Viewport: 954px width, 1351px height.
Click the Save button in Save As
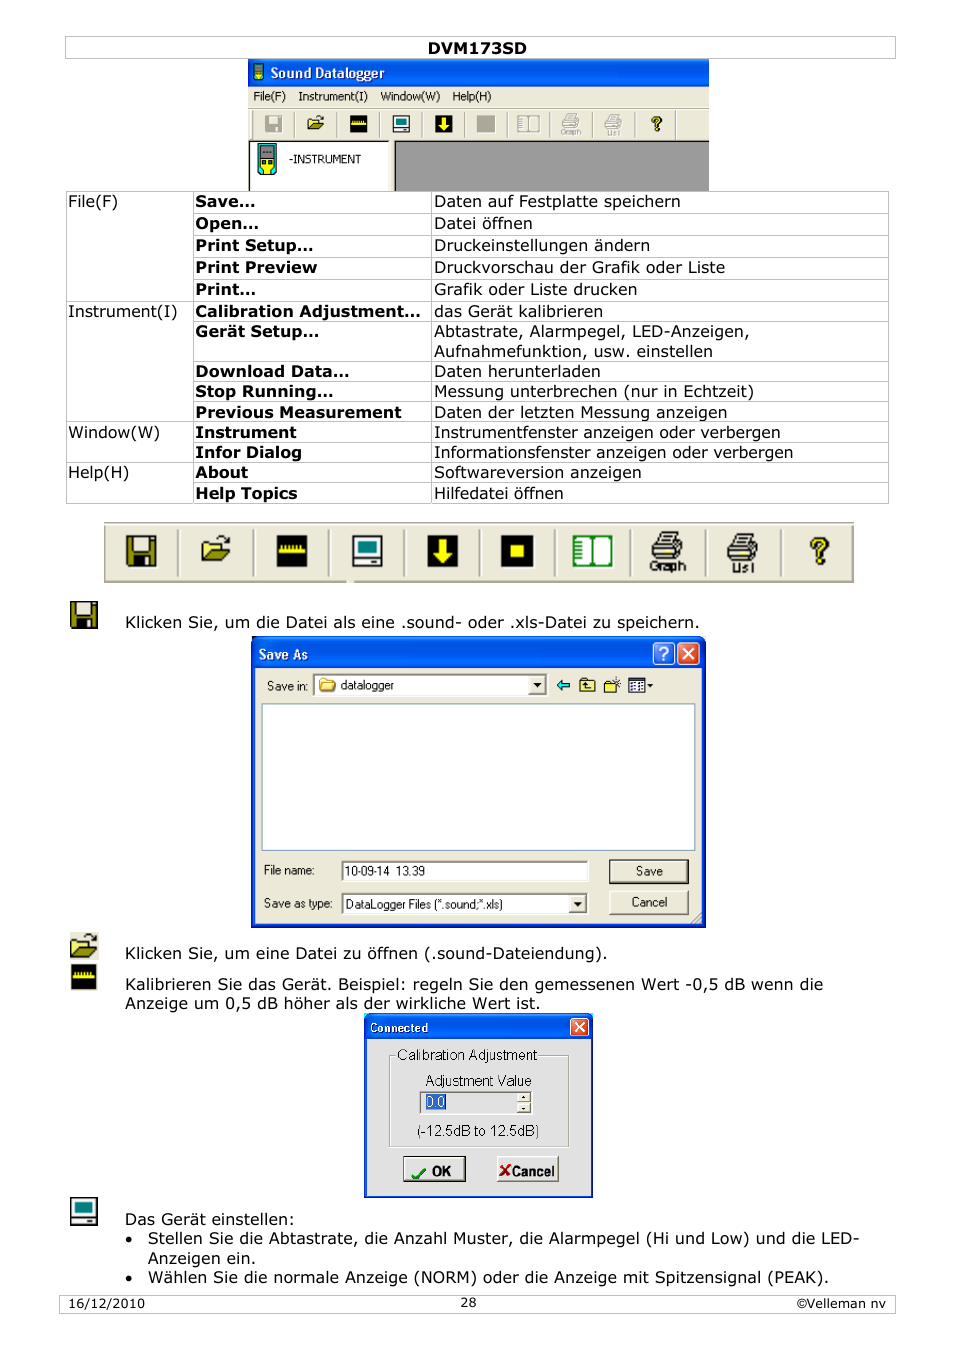pos(649,871)
